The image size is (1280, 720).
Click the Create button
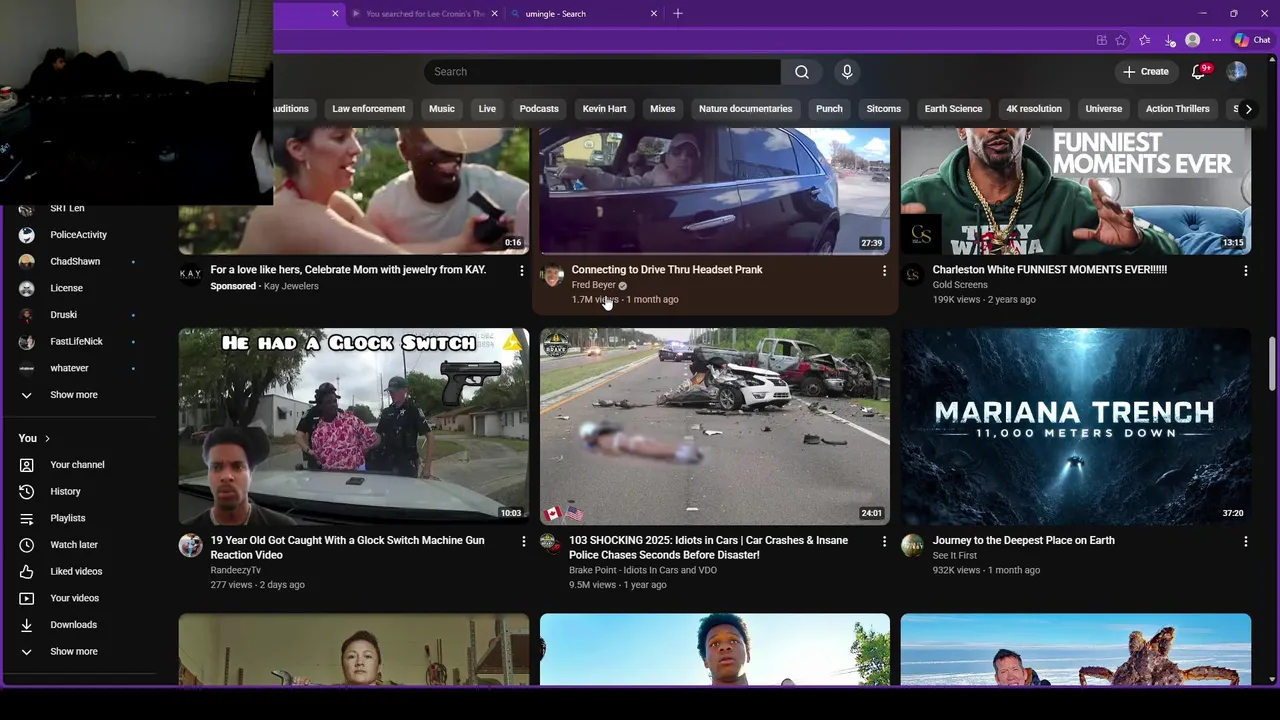[x=1145, y=72]
